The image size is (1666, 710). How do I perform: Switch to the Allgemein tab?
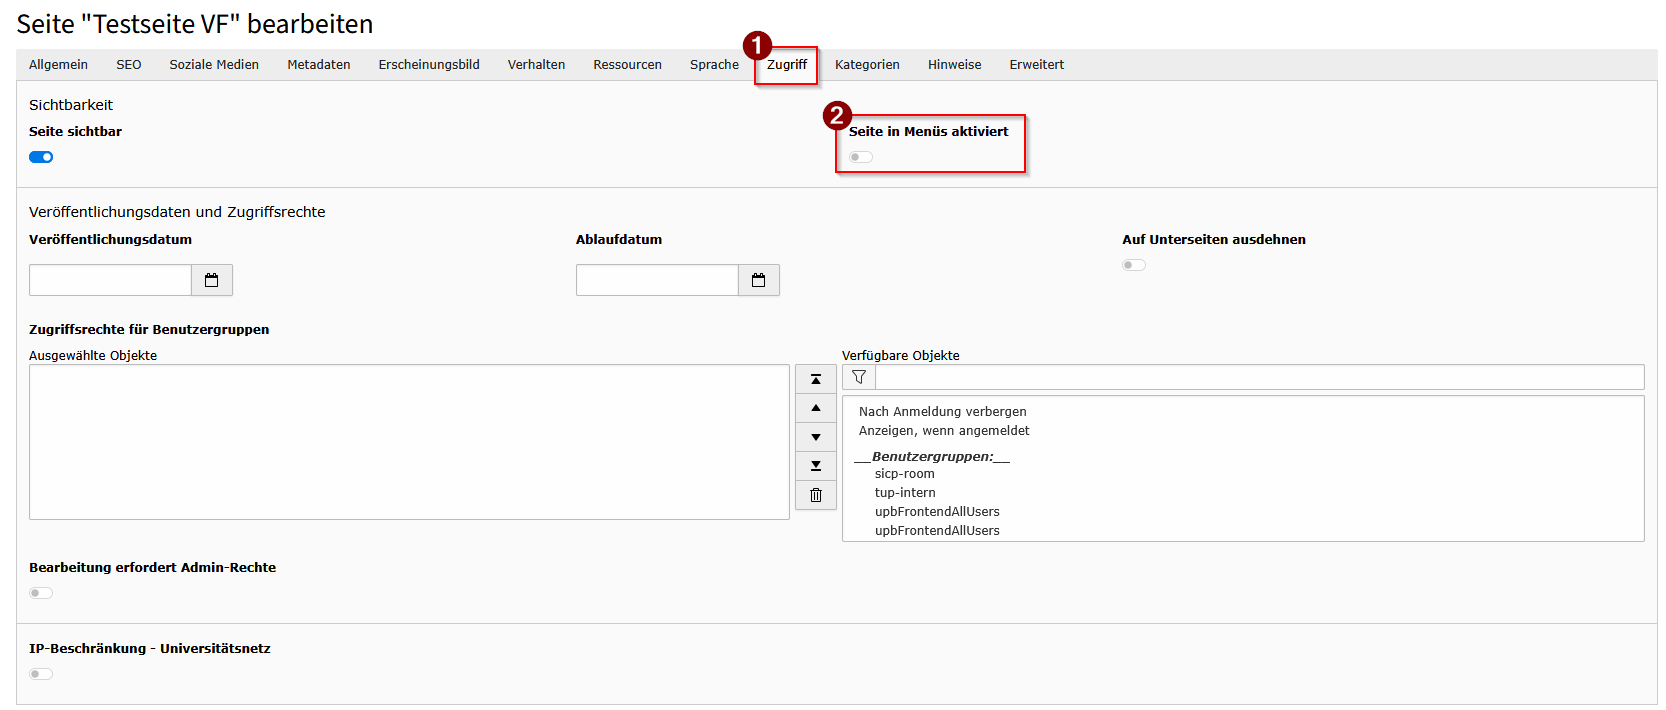58,65
